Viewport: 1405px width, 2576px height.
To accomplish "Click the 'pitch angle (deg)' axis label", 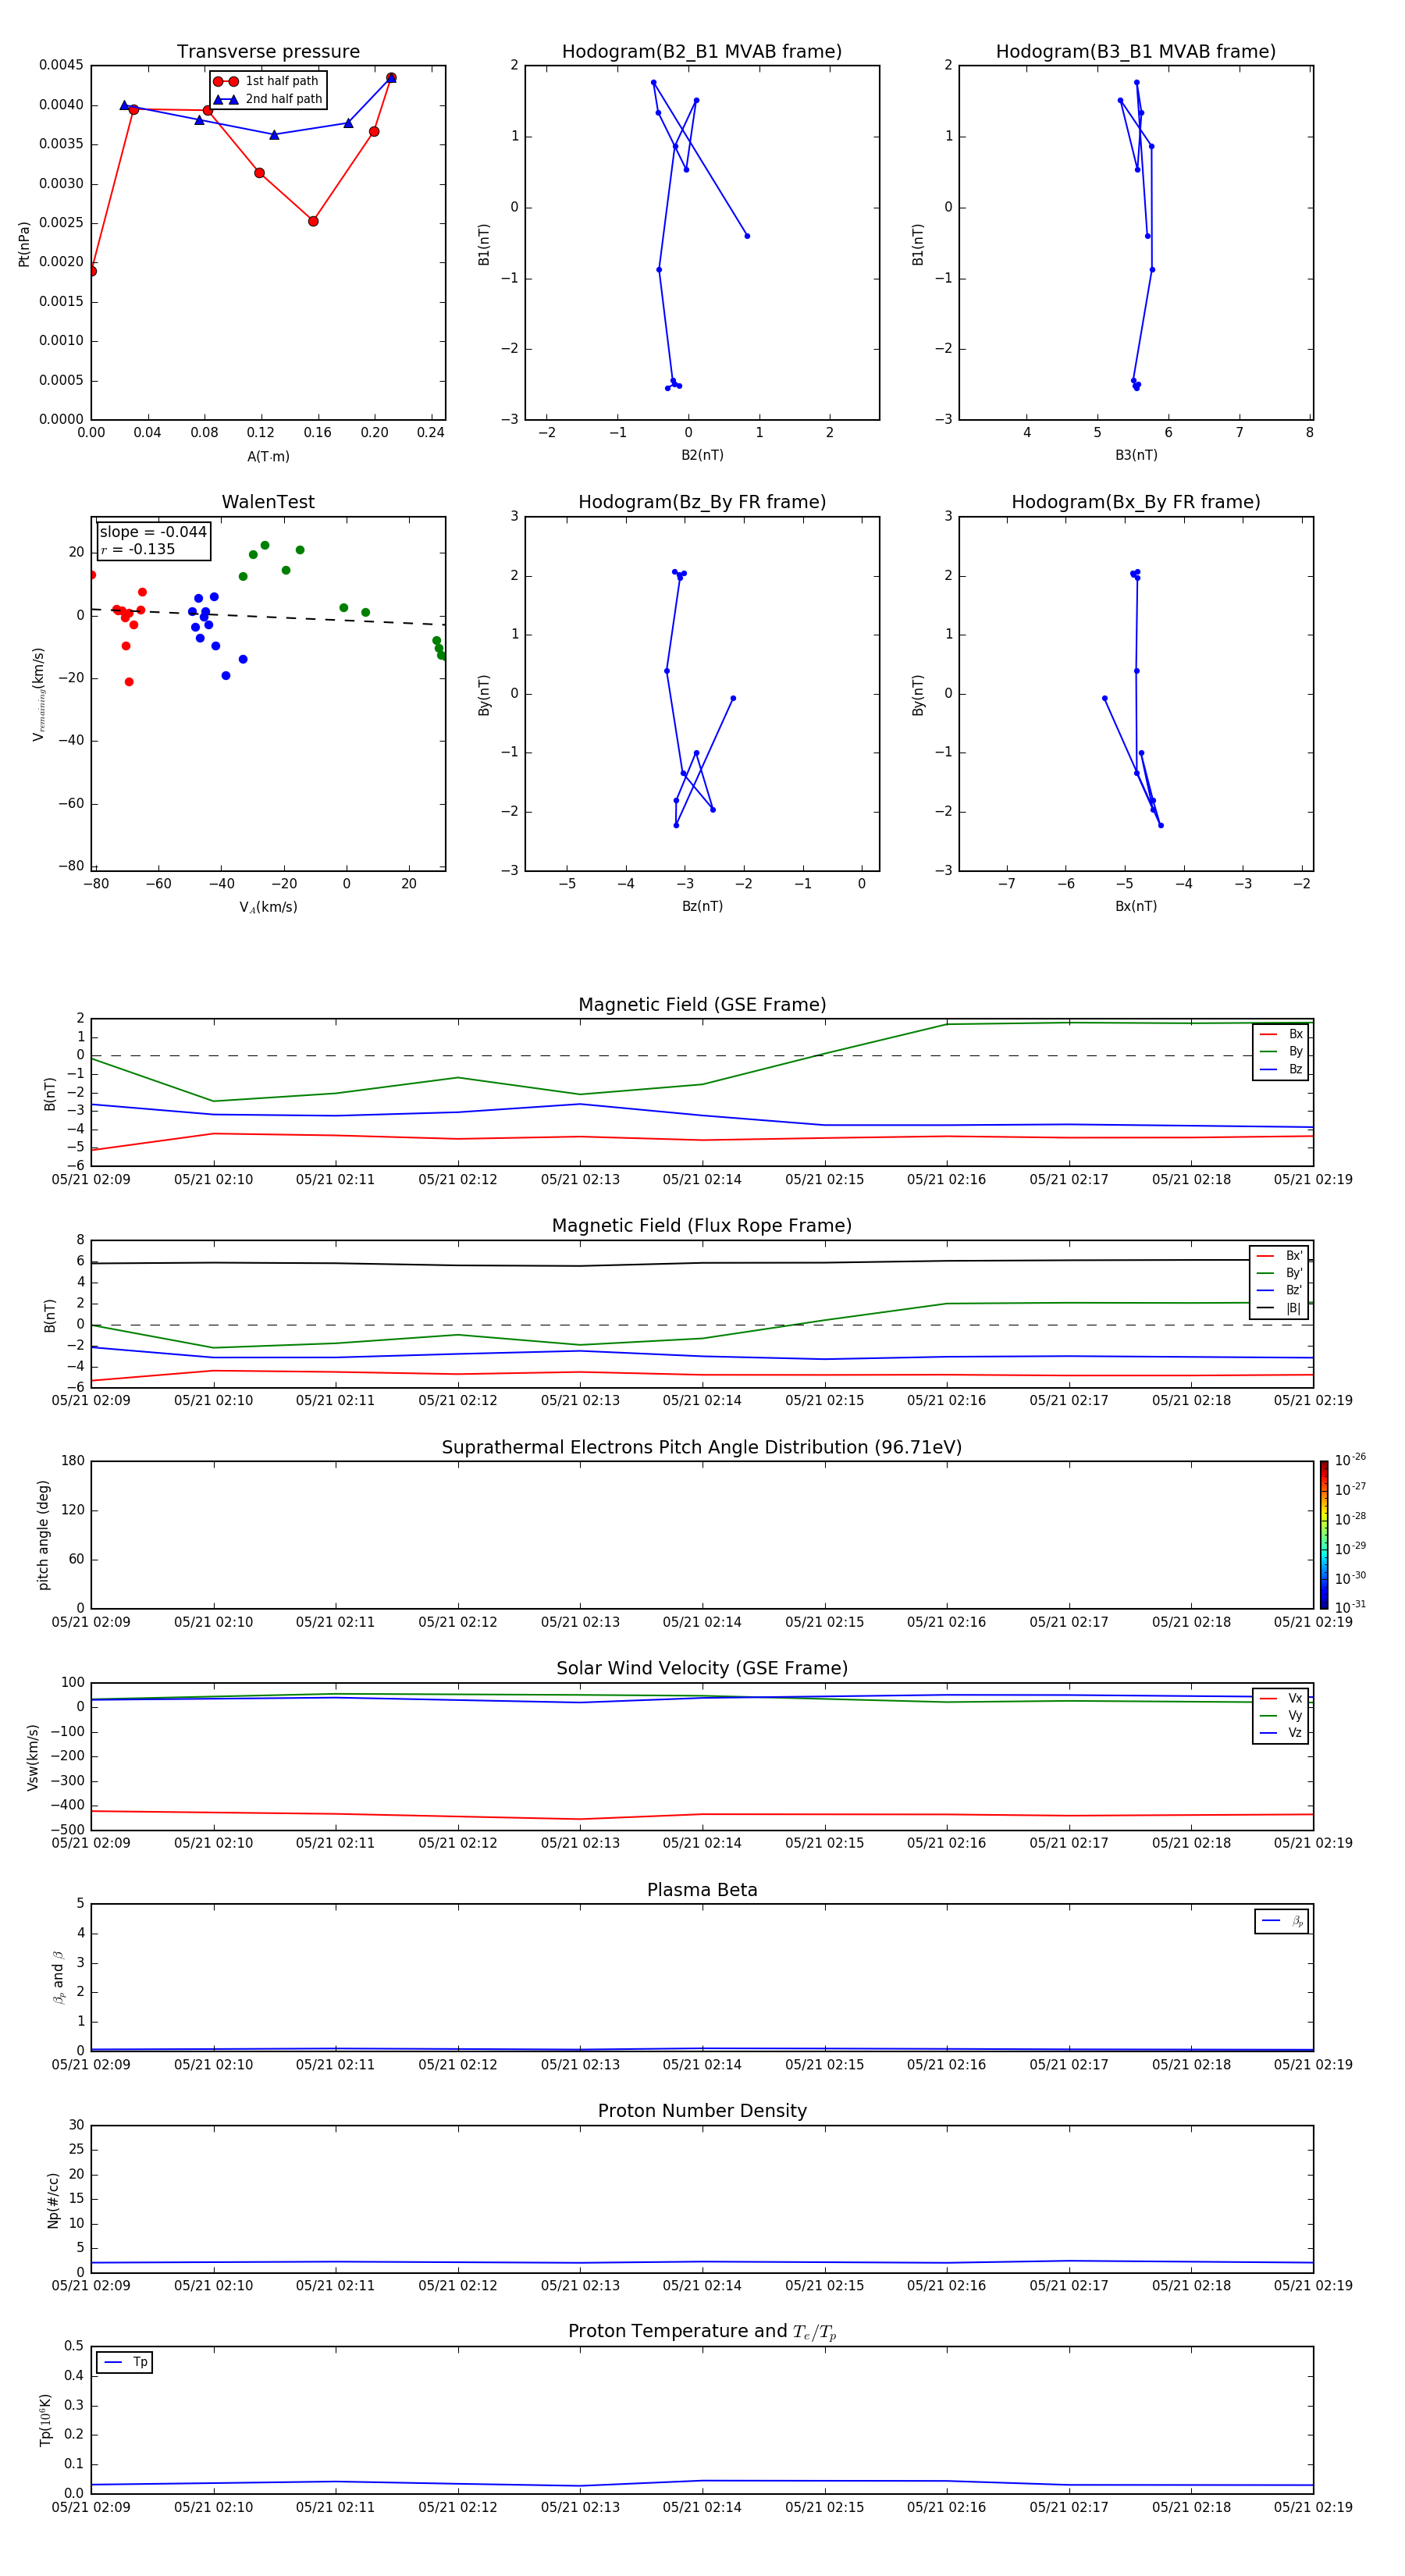I will (x=43, y=1535).
